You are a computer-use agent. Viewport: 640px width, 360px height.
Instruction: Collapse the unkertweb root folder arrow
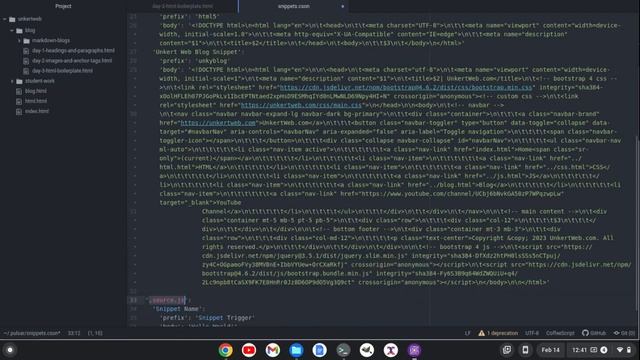pos(5,19)
